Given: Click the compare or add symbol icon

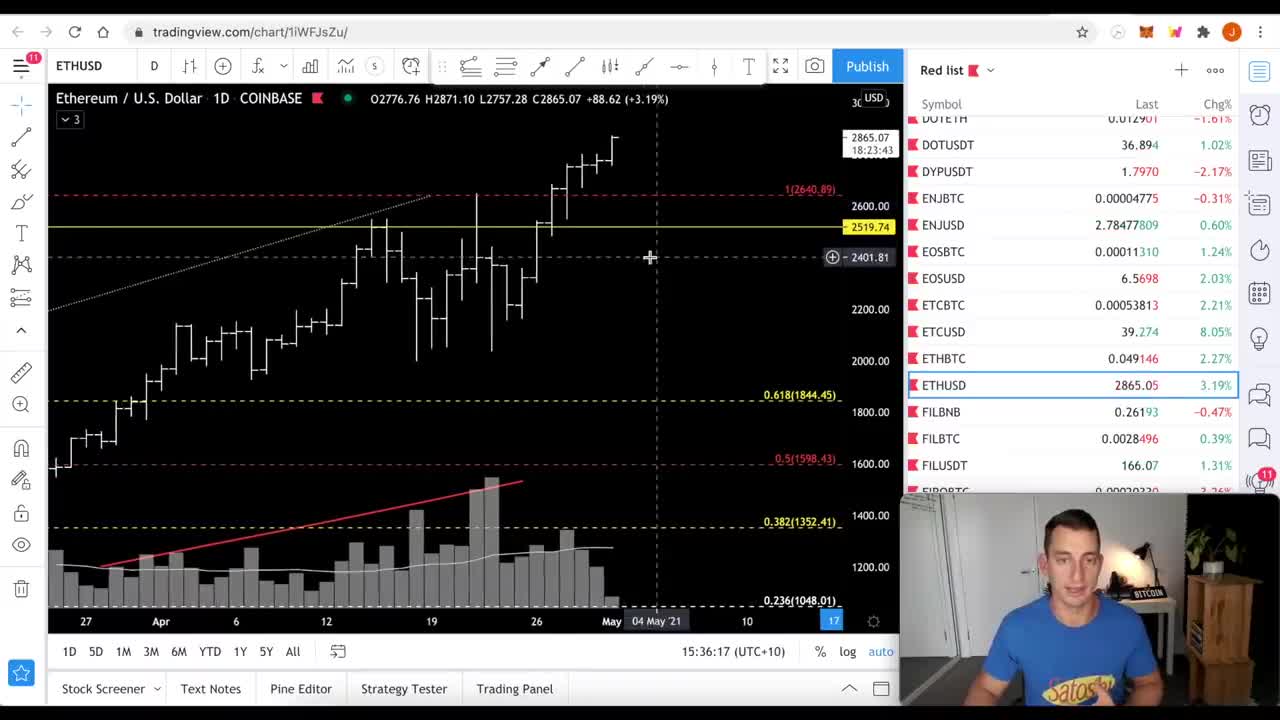Looking at the screenshot, I should click(x=223, y=66).
